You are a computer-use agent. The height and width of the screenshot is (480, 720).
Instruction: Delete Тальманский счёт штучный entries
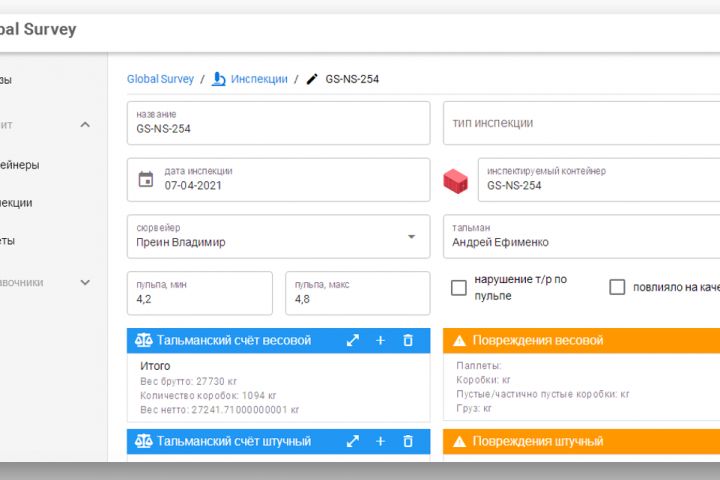408,441
